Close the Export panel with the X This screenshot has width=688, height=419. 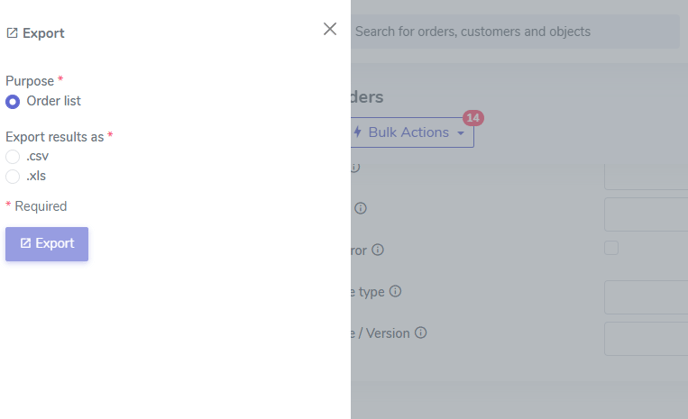pos(330,29)
